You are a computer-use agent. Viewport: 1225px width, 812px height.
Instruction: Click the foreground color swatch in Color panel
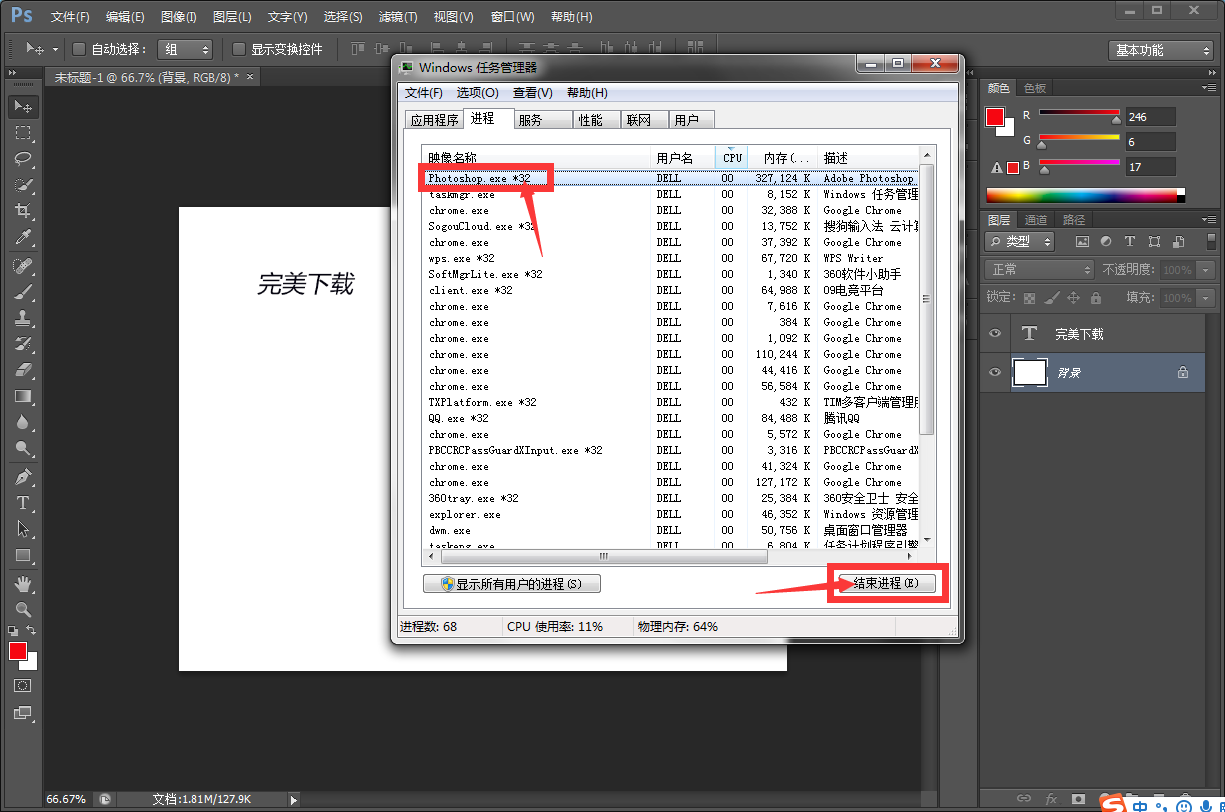point(995,117)
